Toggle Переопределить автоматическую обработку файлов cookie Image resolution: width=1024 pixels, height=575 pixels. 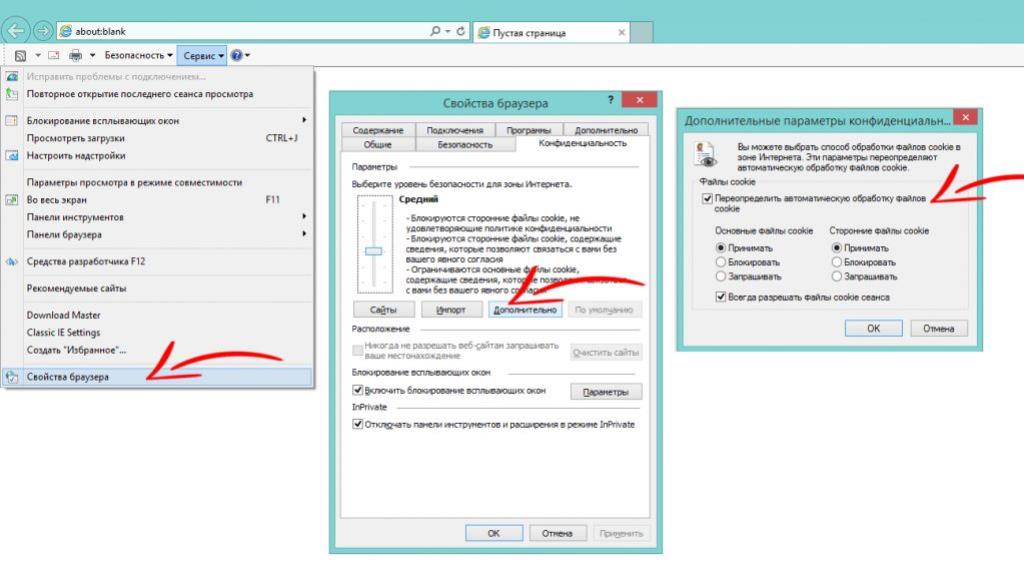click(x=707, y=198)
